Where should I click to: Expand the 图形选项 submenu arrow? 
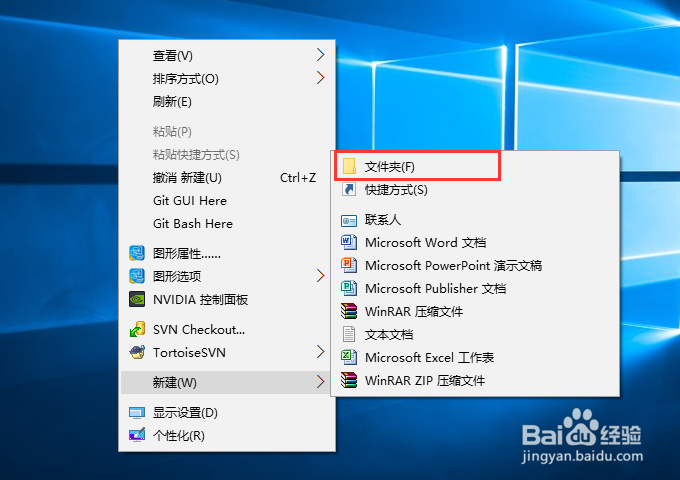pos(320,275)
